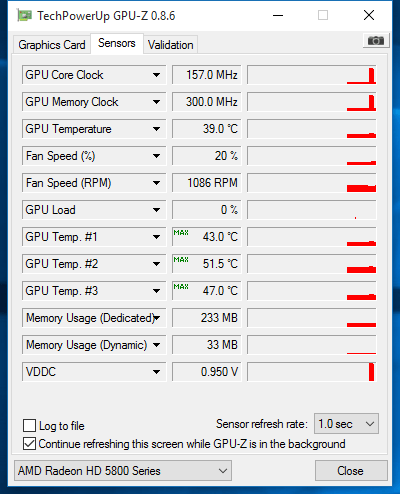Click the GPU-Z app icon in title bar

pos(24,15)
